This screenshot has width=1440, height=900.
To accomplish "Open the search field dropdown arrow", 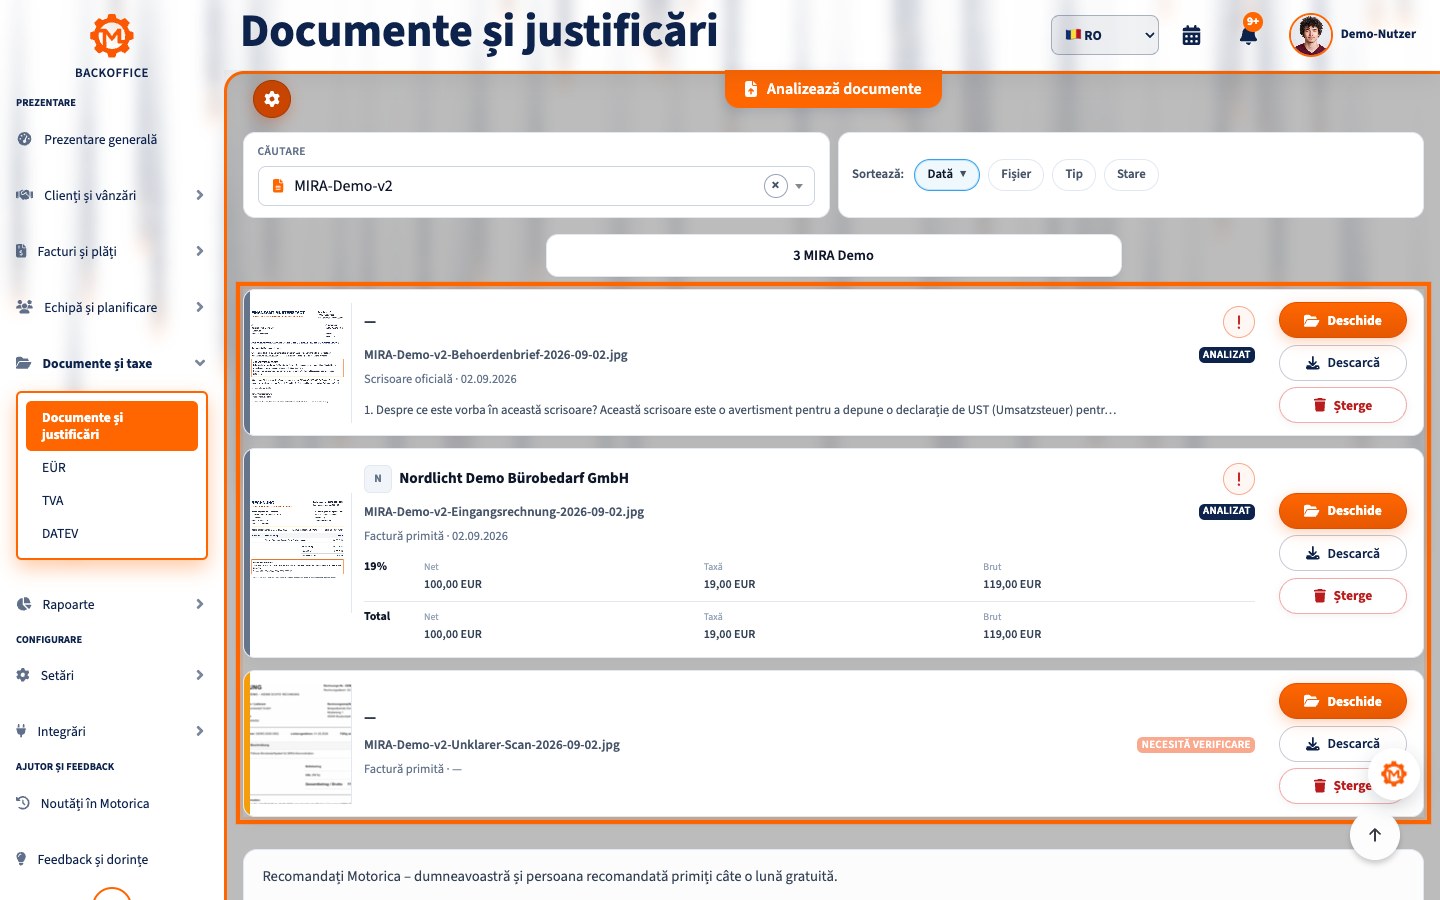I will [799, 186].
